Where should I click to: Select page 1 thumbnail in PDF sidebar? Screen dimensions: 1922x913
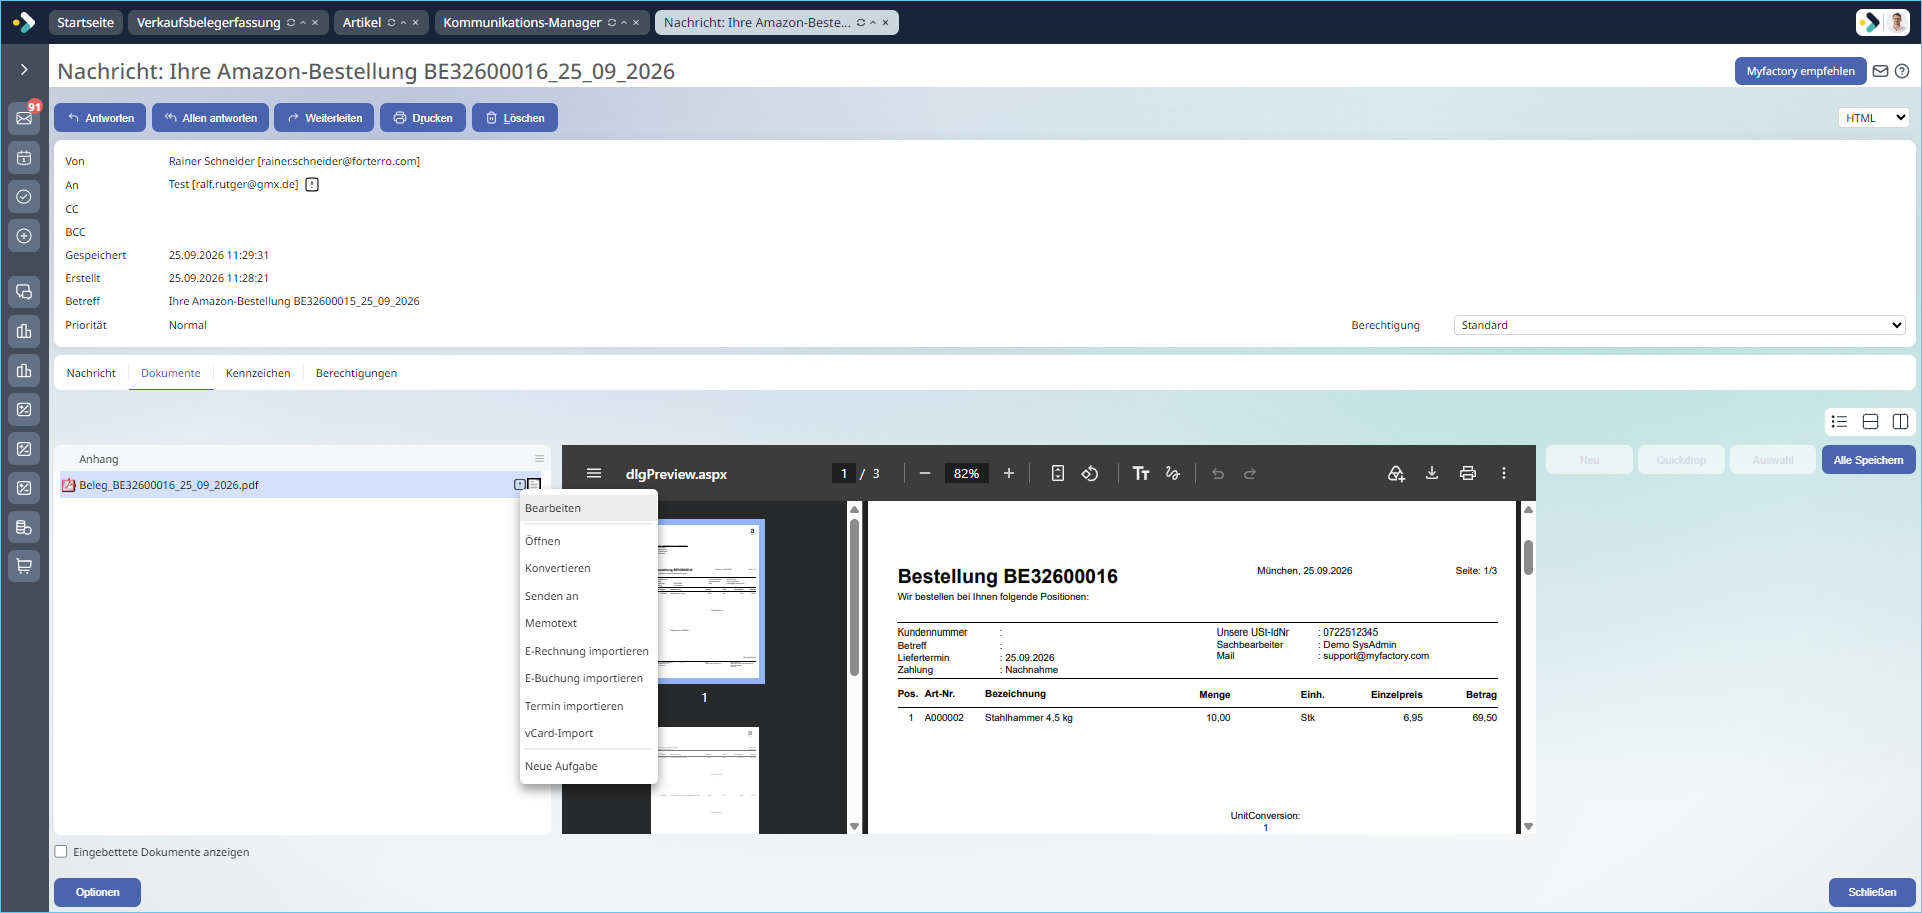coord(707,601)
